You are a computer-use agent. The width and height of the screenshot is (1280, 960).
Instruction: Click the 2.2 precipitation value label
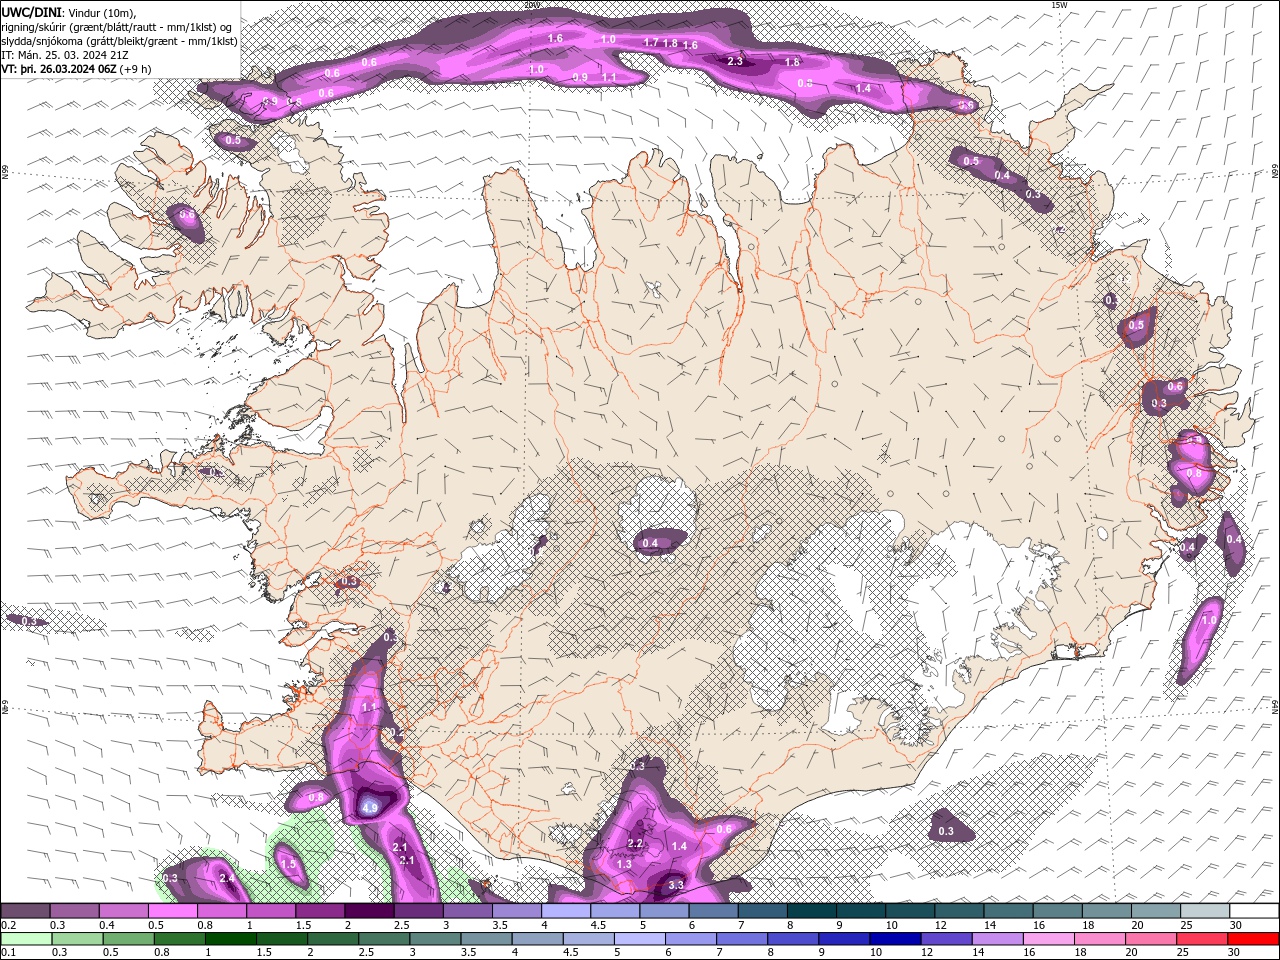pos(635,844)
